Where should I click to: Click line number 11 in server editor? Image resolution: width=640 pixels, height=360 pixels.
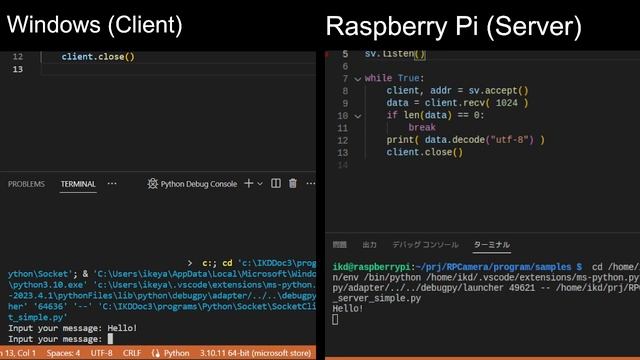pos(343,128)
